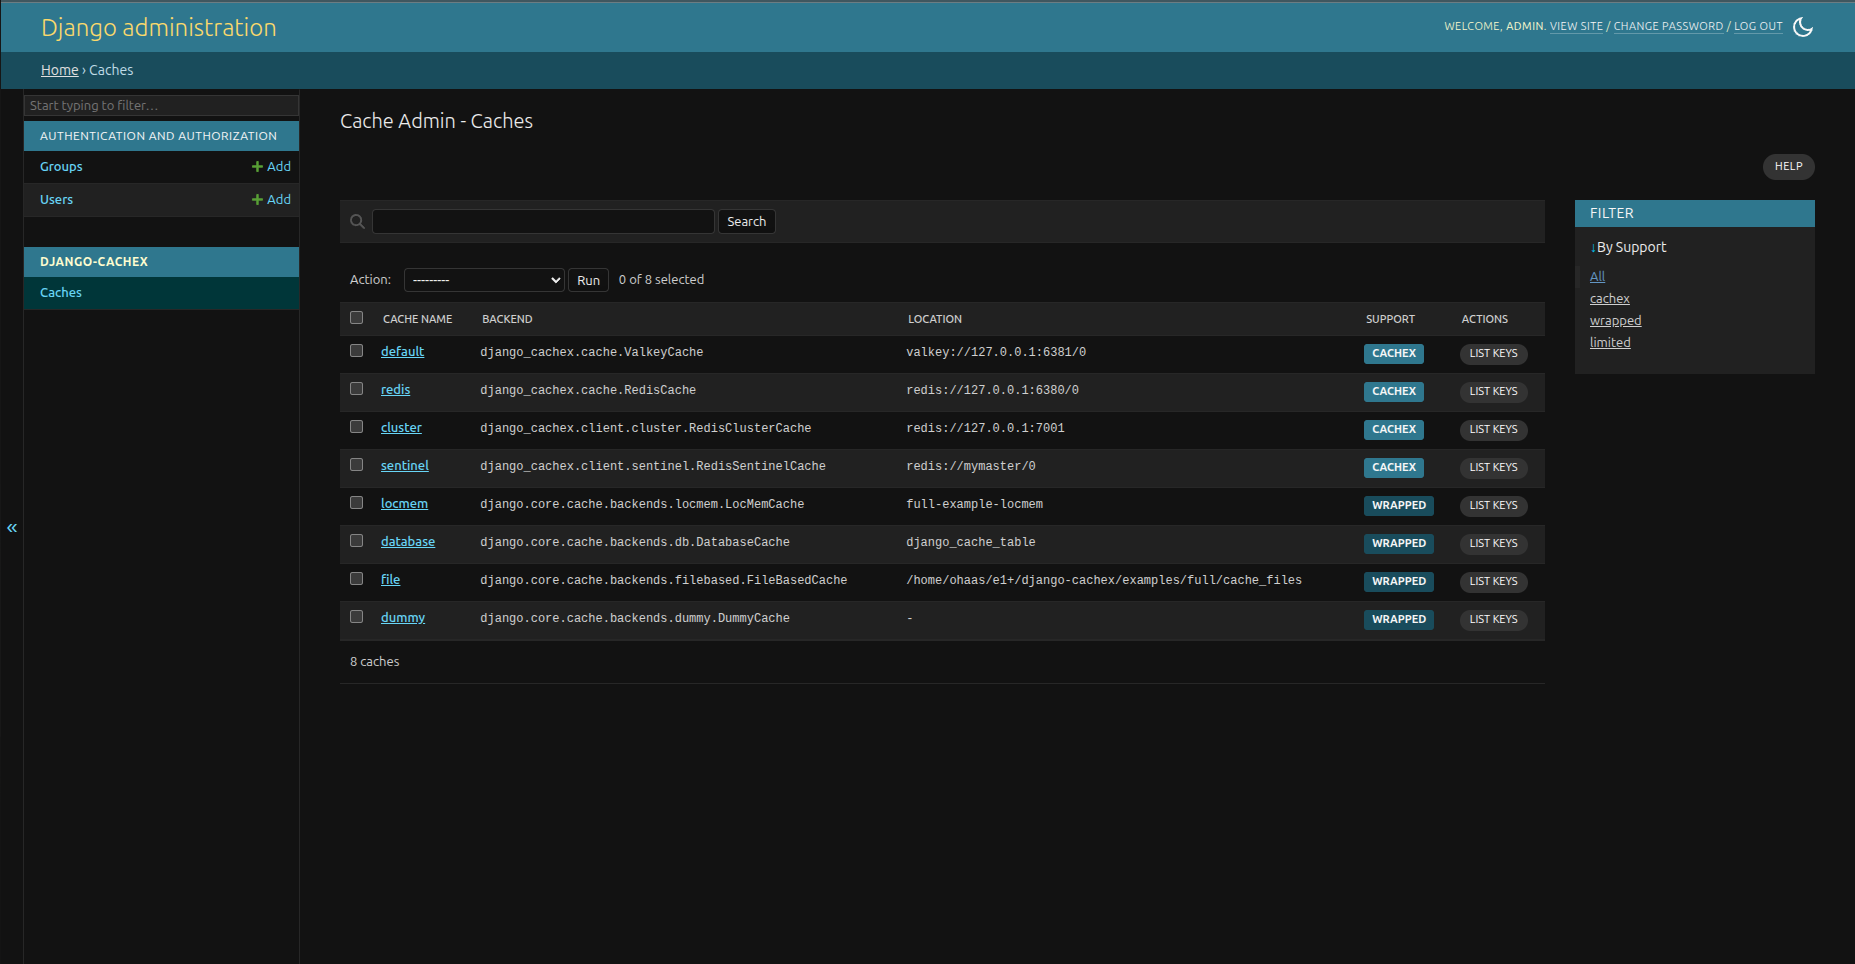The height and width of the screenshot is (964, 1855).
Task: Focus the cache search input field
Action: pyautogui.click(x=543, y=222)
